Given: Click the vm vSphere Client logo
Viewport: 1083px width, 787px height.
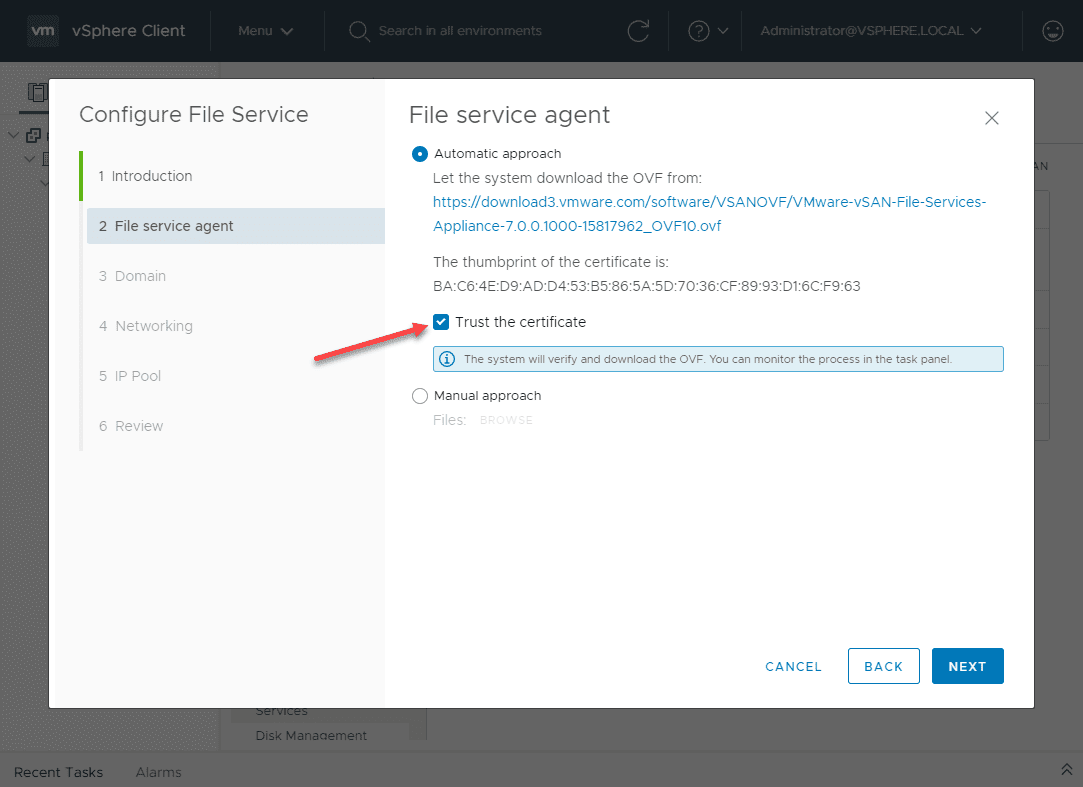Looking at the screenshot, I should (43, 30).
